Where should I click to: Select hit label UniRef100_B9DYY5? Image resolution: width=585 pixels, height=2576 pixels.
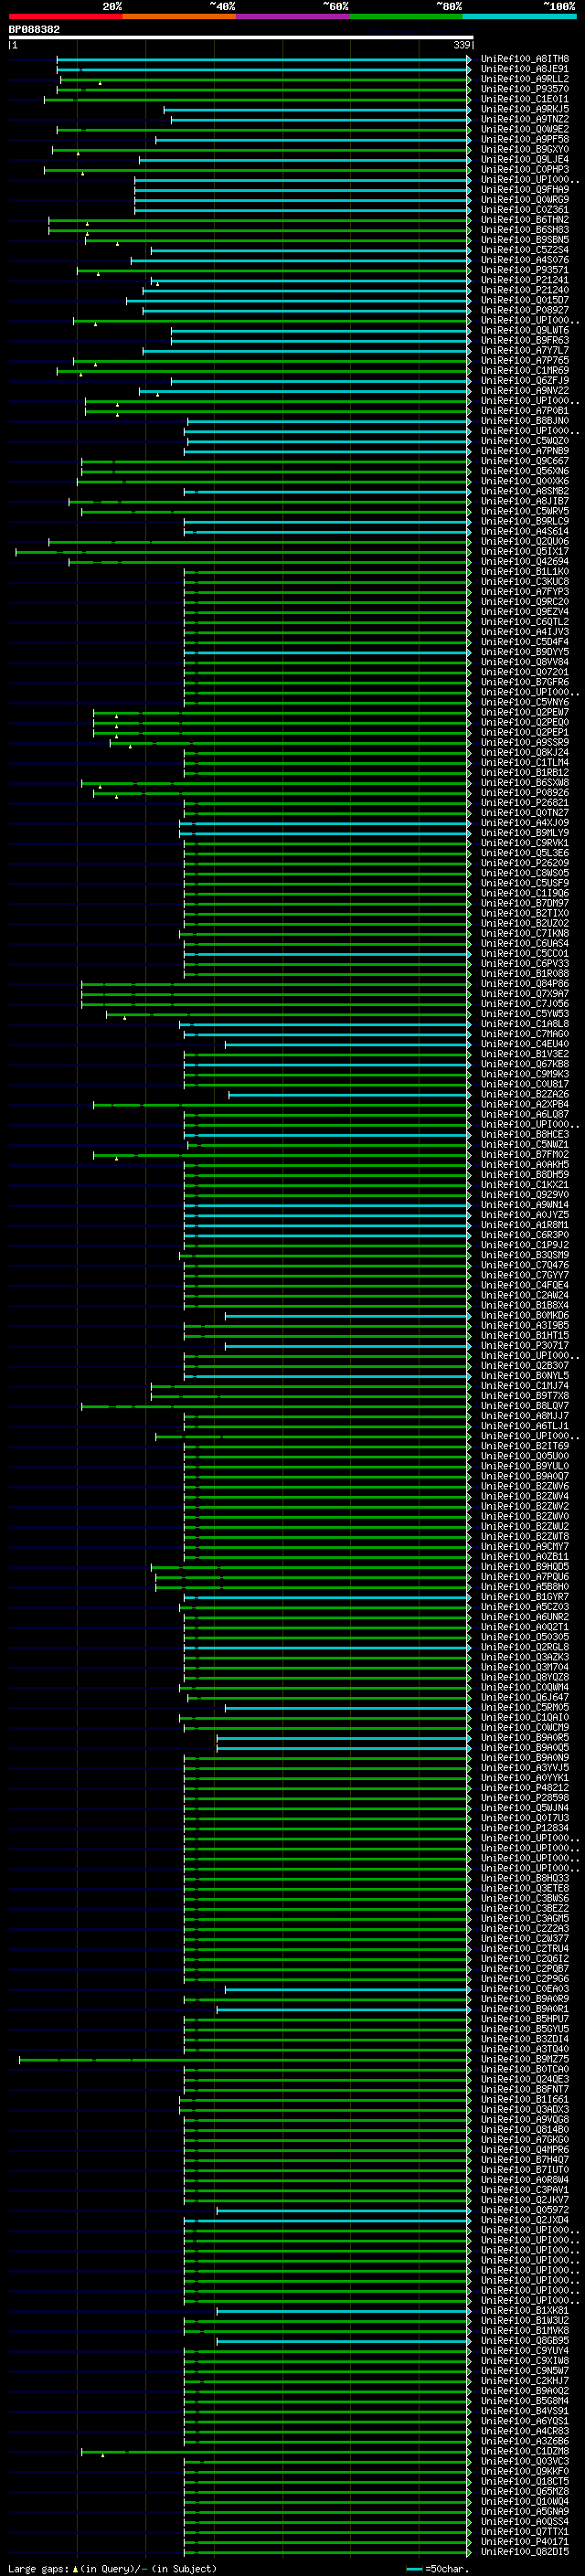pyautogui.click(x=524, y=652)
